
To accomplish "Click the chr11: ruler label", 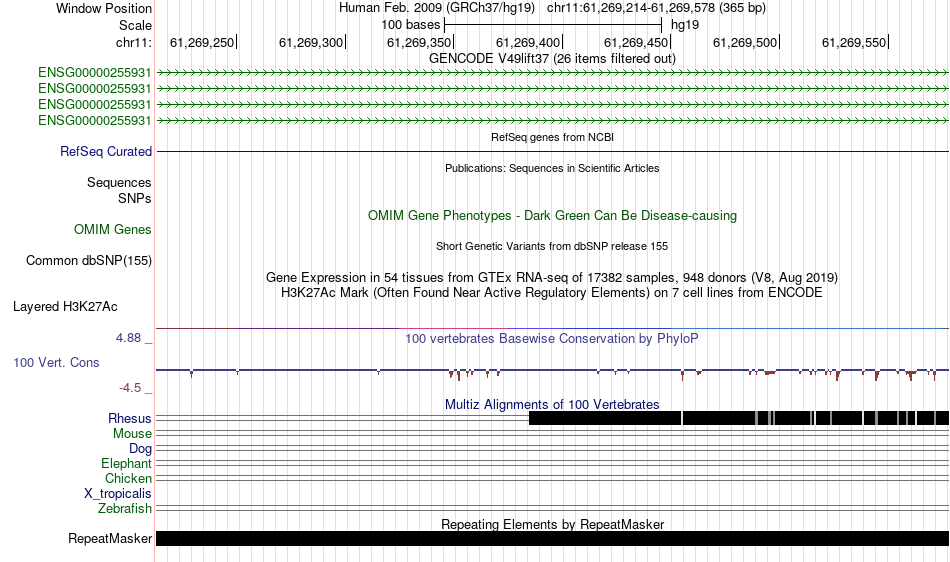I will tap(134, 42).
